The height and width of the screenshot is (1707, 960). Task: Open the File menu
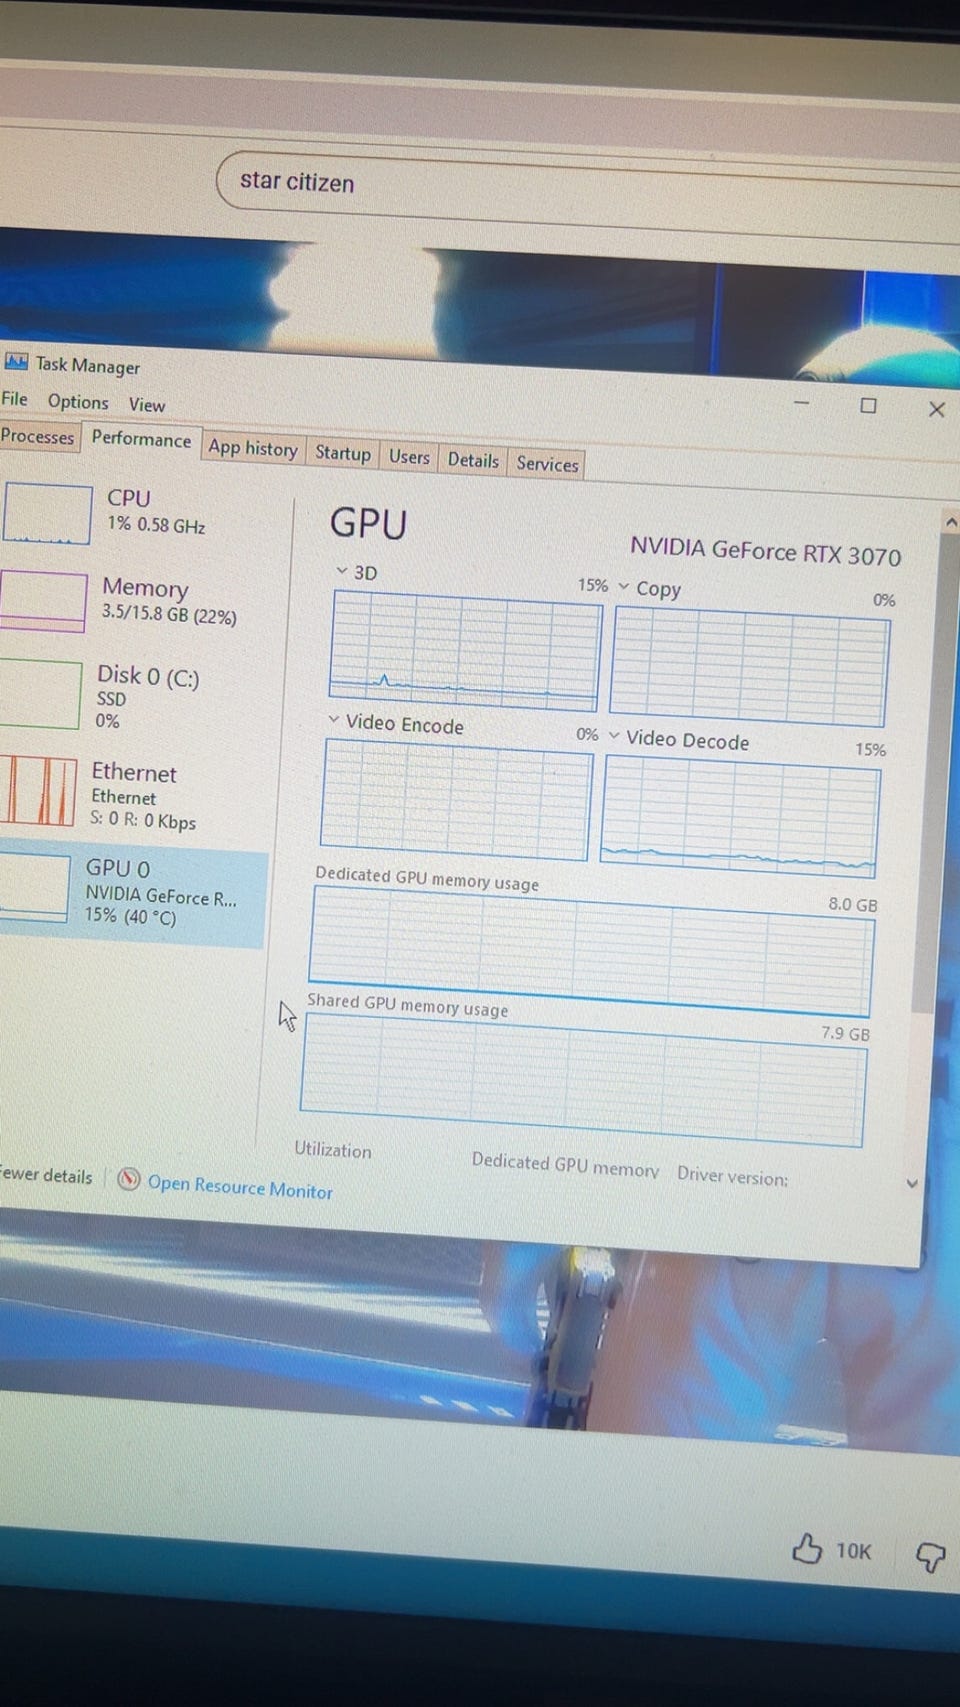click(14, 399)
